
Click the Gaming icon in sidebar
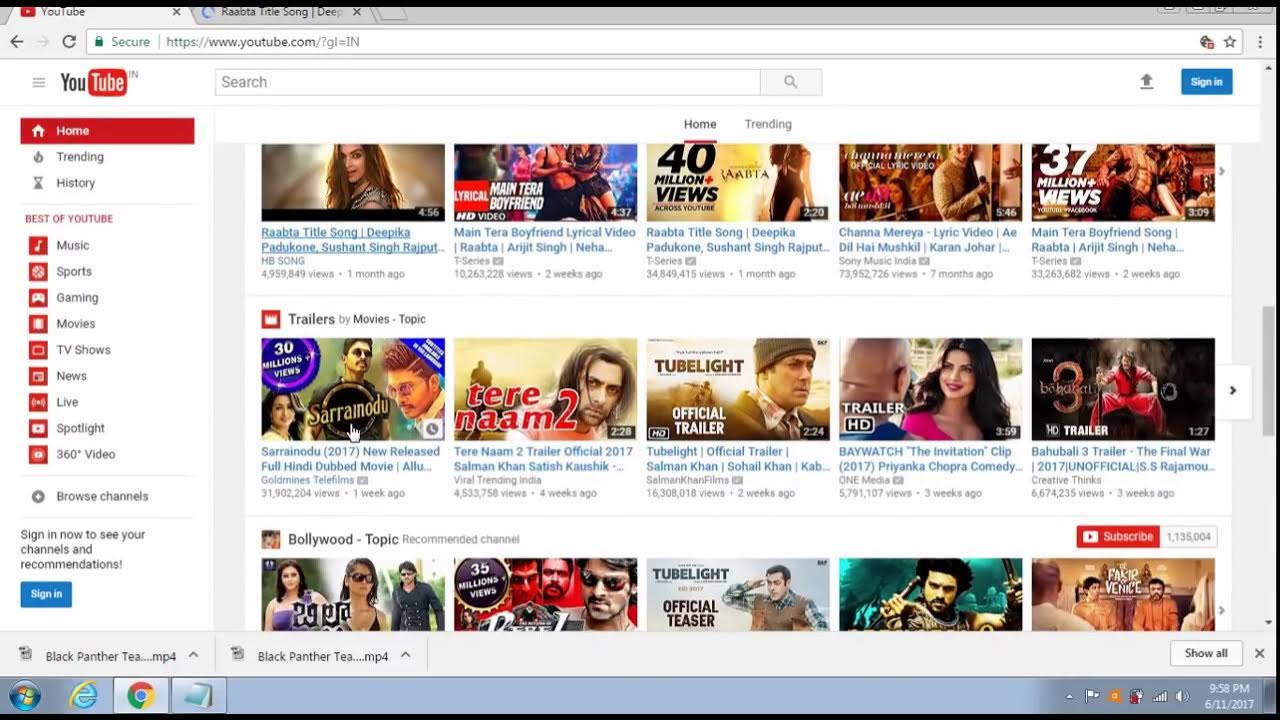(38, 297)
